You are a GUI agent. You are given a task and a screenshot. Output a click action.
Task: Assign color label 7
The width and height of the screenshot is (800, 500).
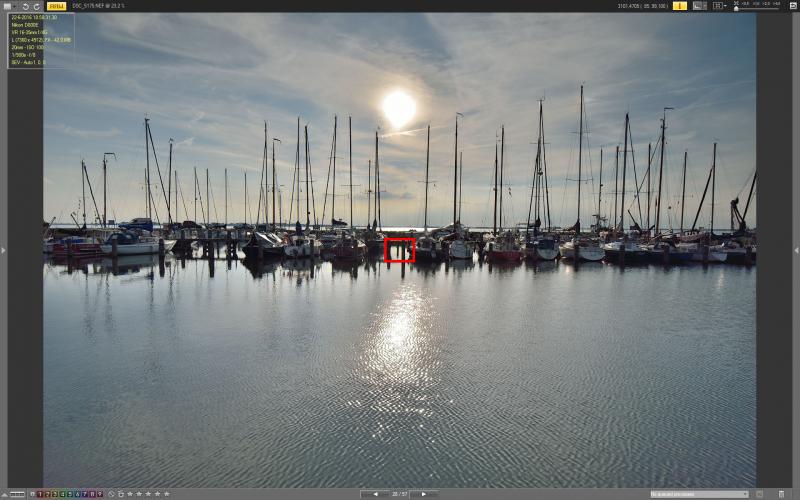[85, 494]
